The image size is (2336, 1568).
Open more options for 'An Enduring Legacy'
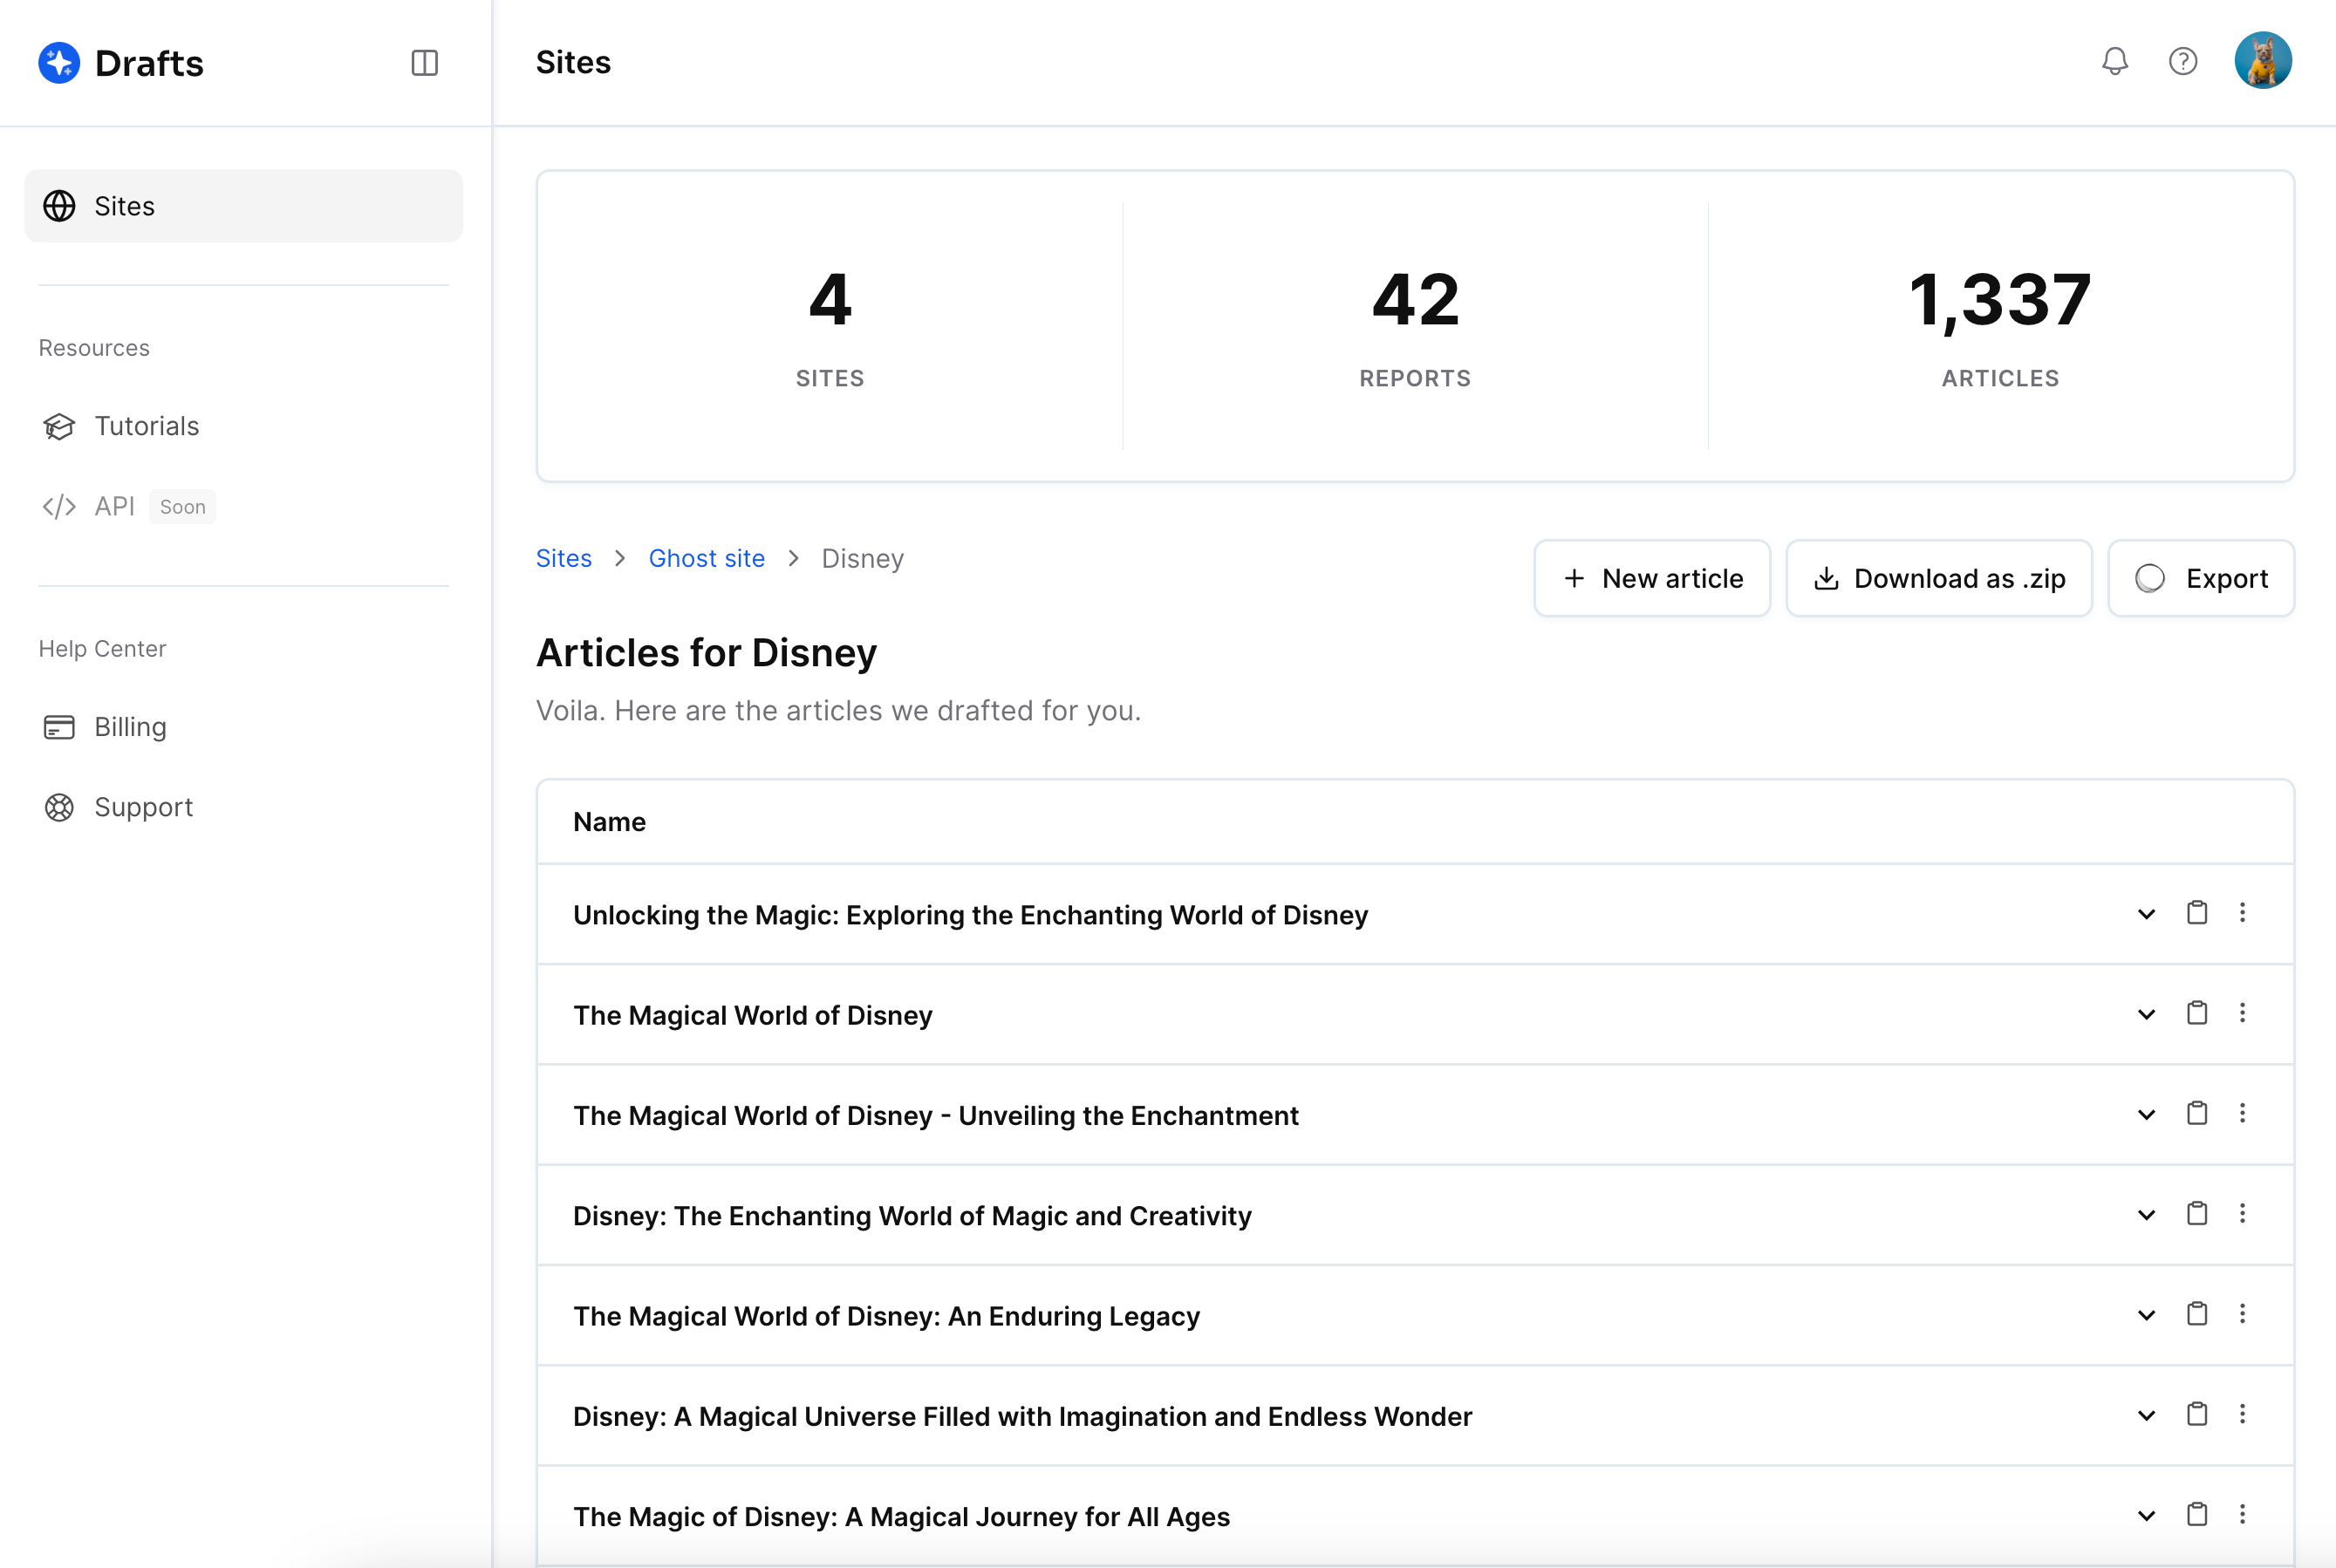(2242, 1313)
